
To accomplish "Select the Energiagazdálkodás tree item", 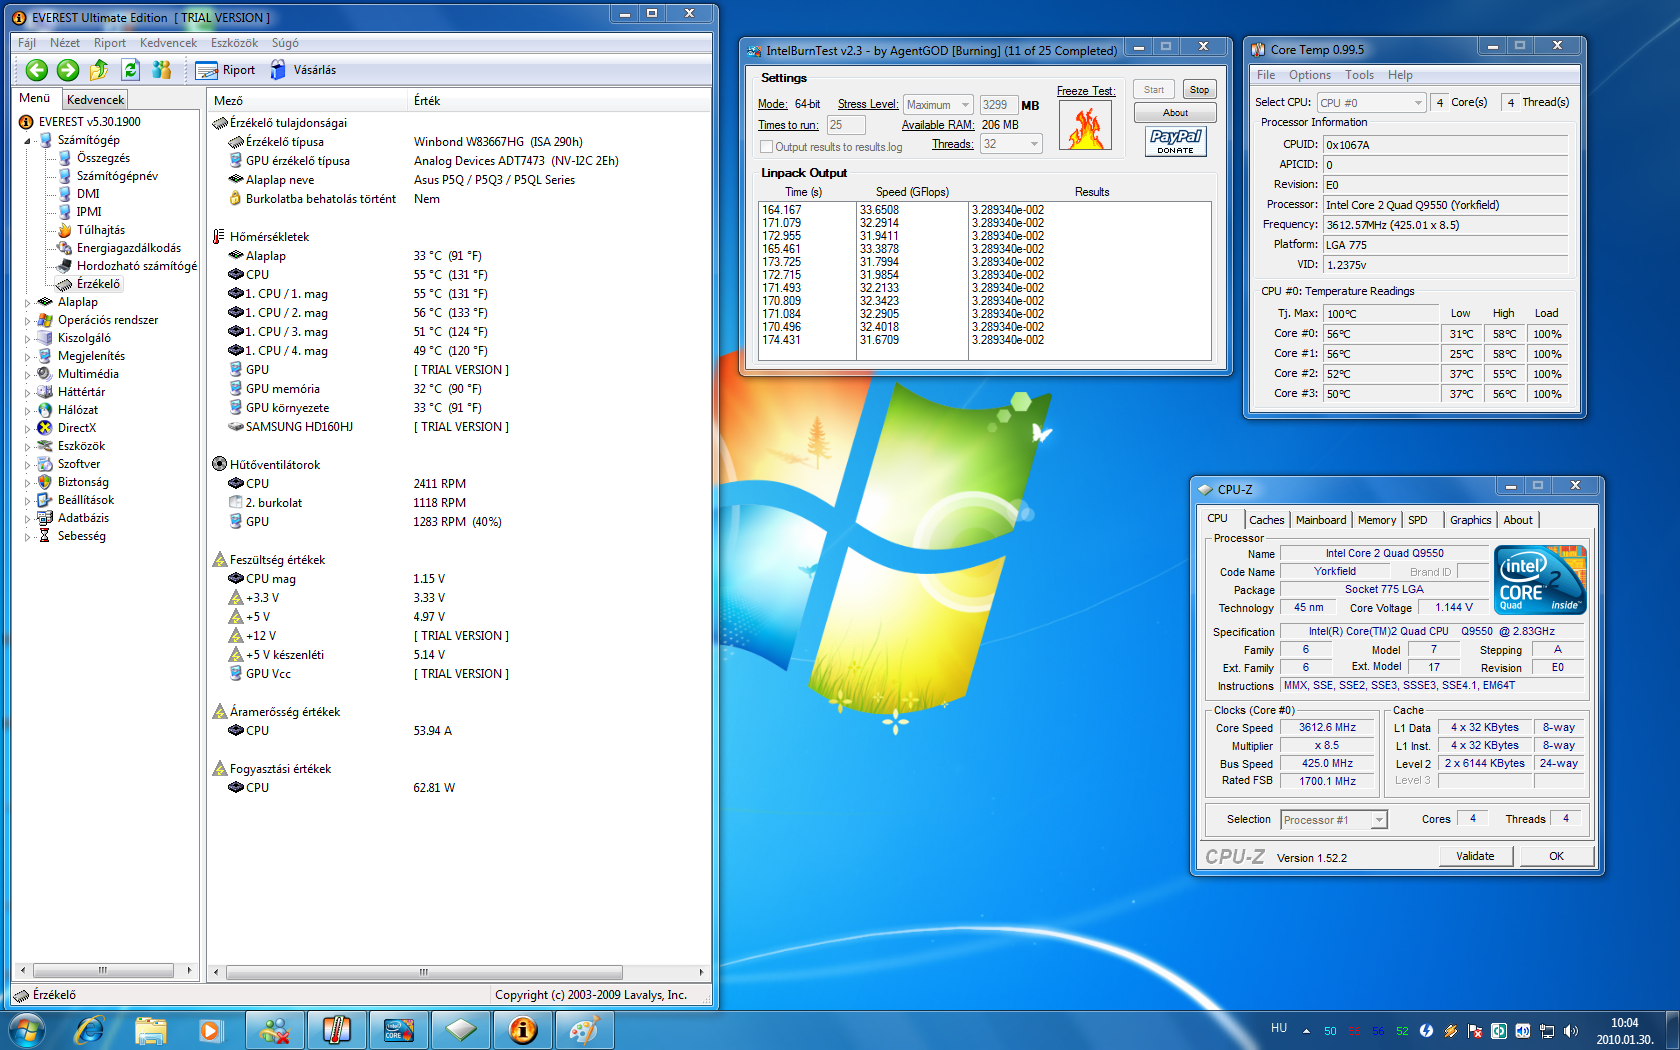I will [129, 248].
